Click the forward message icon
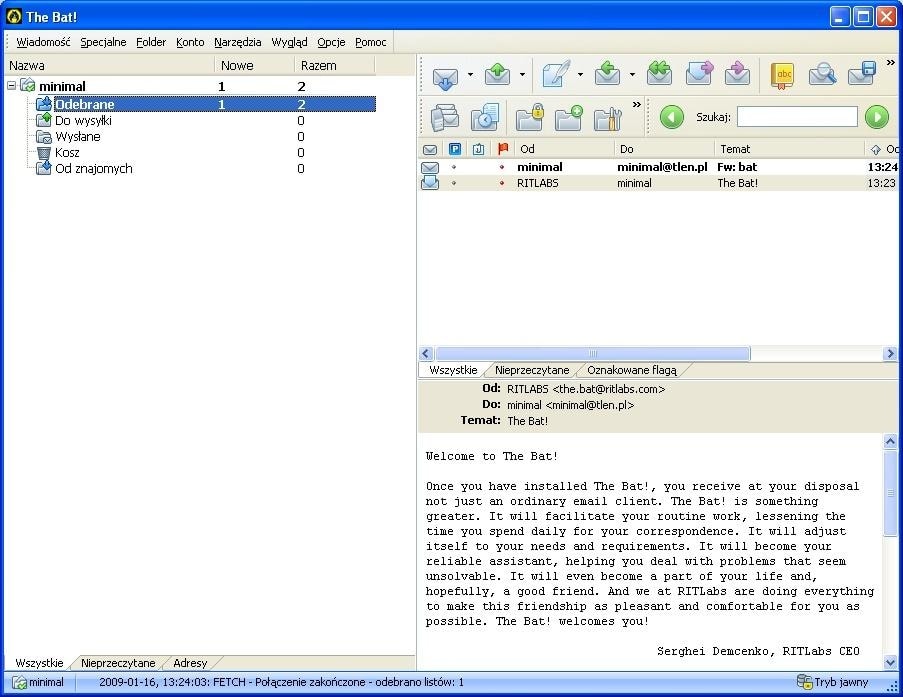Screen dimensions: 903x697 point(699,74)
